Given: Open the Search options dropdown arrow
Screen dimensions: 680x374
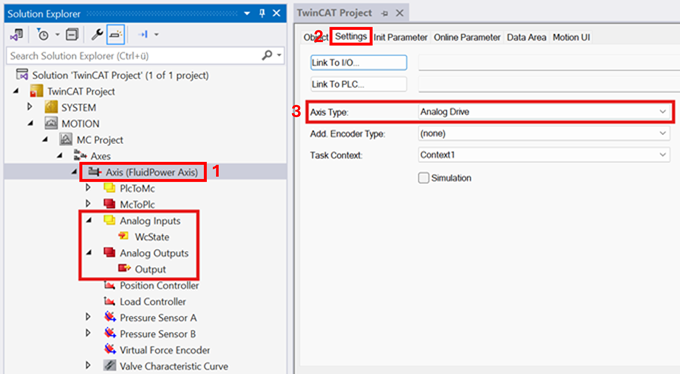Looking at the screenshot, I should point(279,55).
